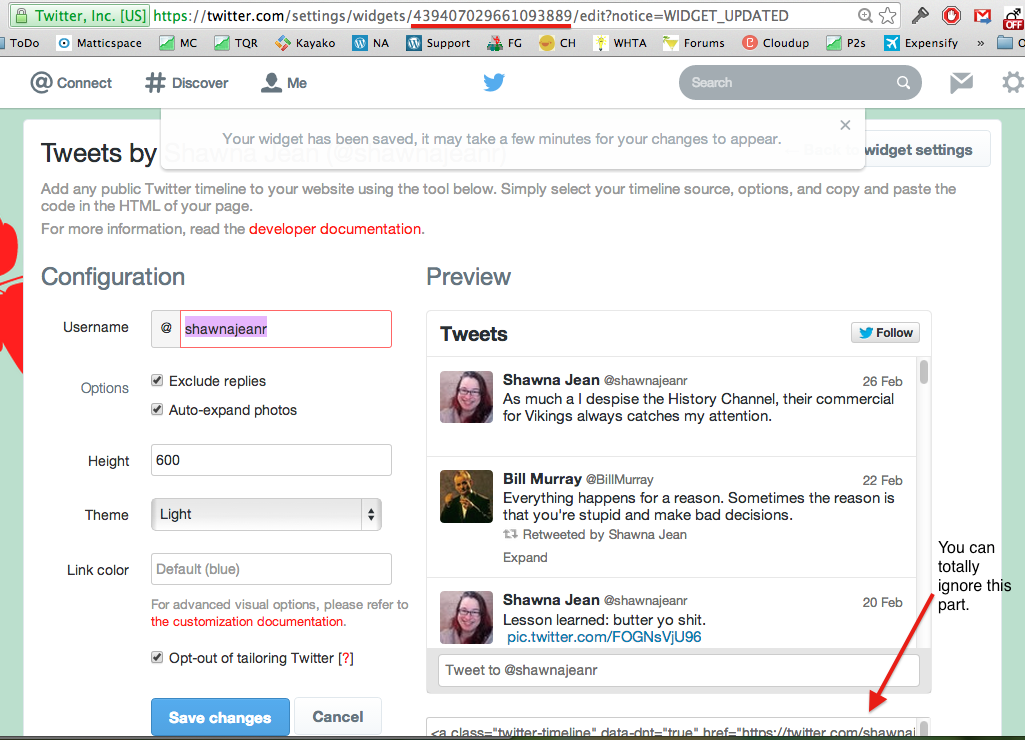The height and width of the screenshot is (740, 1025).
Task: Open the Theme dropdown set to Light
Action: [266, 515]
